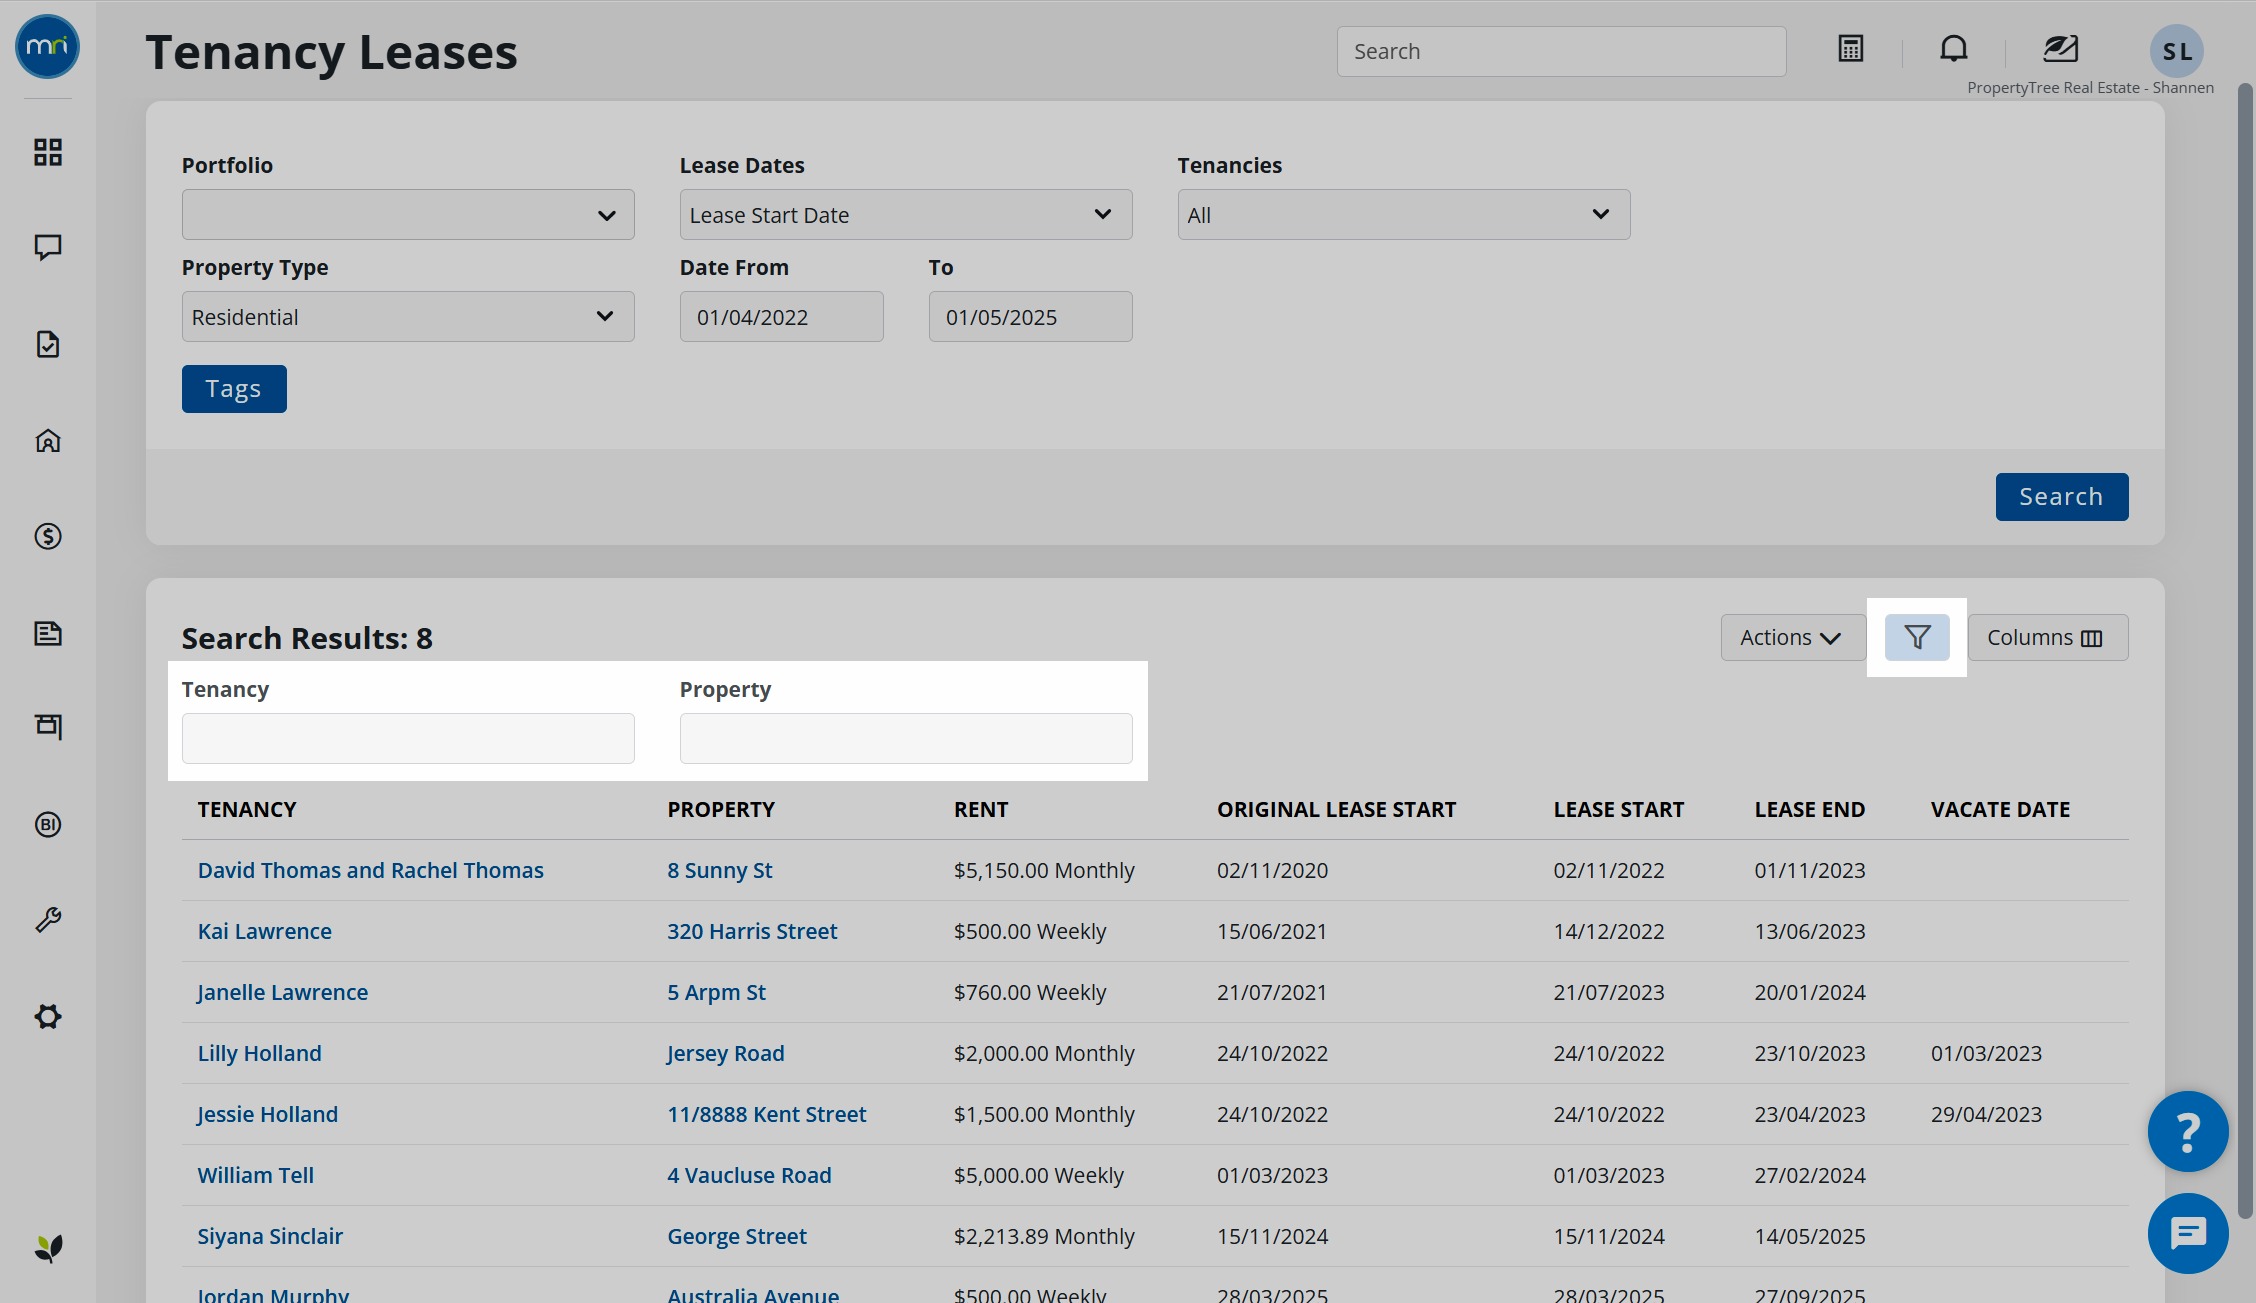Expand the Tenancies dropdown
The width and height of the screenshot is (2256, 1303).
pos(1404,215)
